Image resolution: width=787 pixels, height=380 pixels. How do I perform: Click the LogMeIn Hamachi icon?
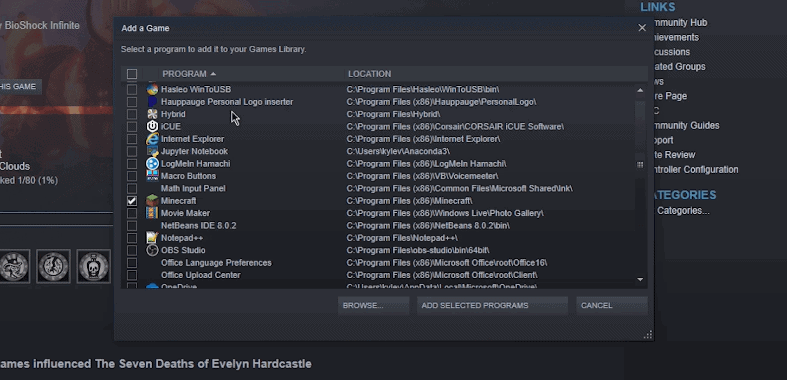[x=152, y=164]
